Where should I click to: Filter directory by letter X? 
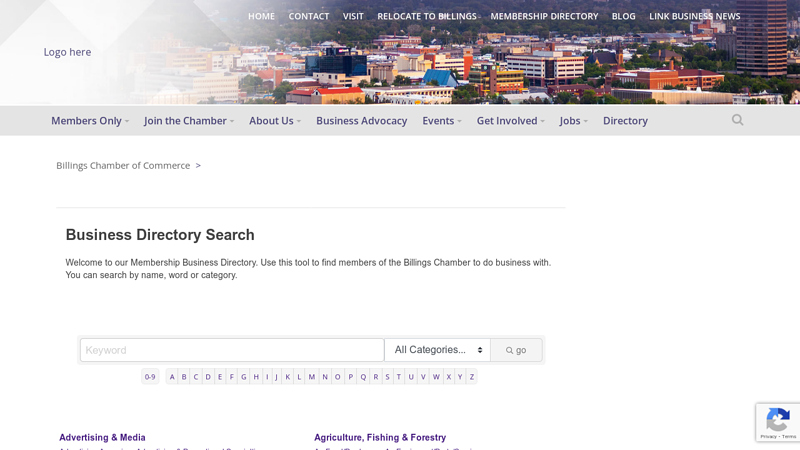pos(448,377)
